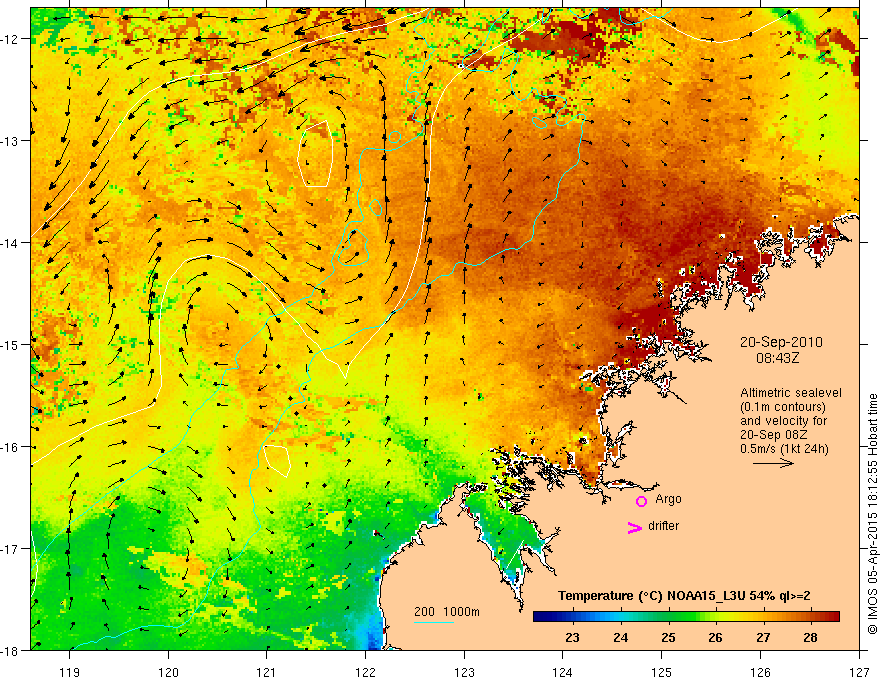Click the 23 tick on the temperature scale

point(572,638)
